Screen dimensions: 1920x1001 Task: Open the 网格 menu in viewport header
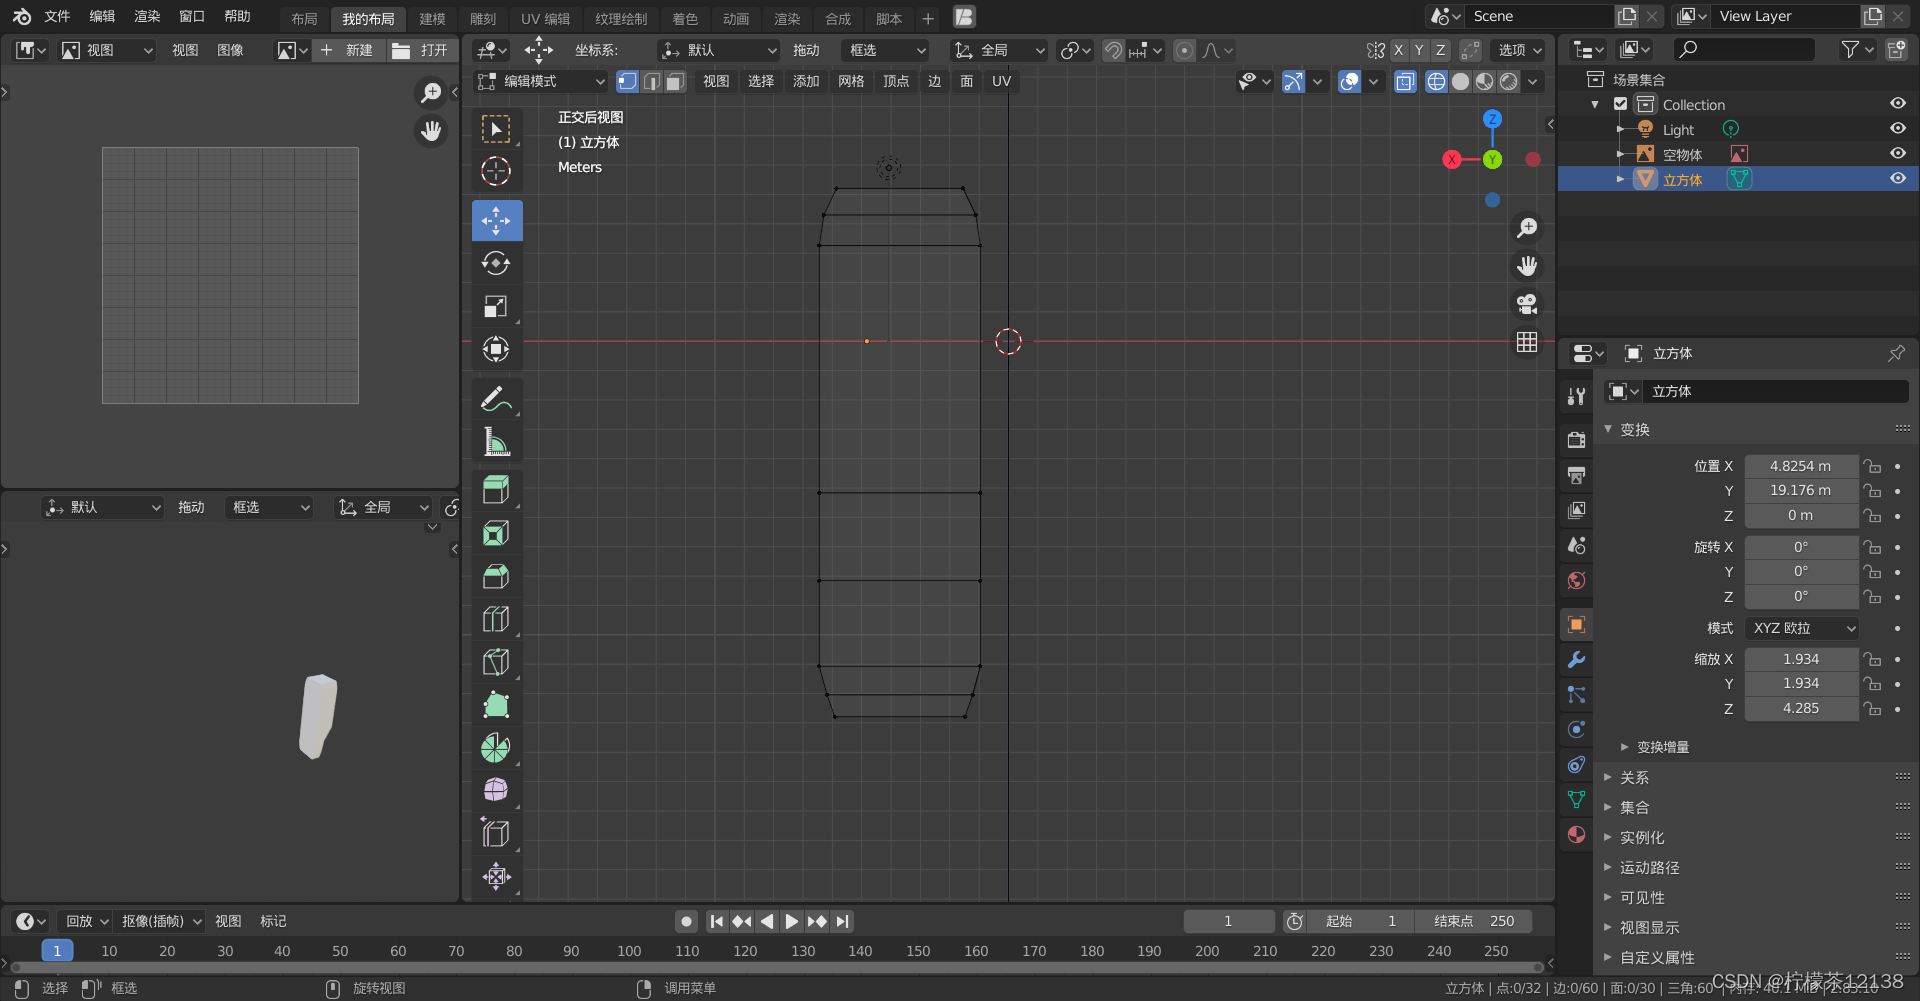851,82
